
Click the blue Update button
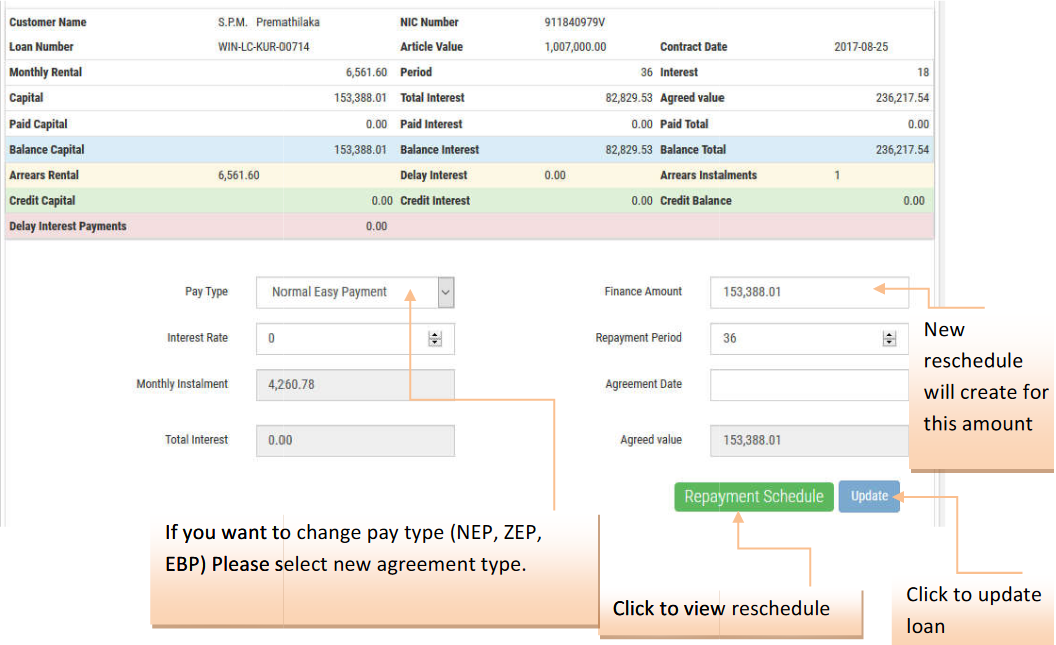tap(869, 497)
